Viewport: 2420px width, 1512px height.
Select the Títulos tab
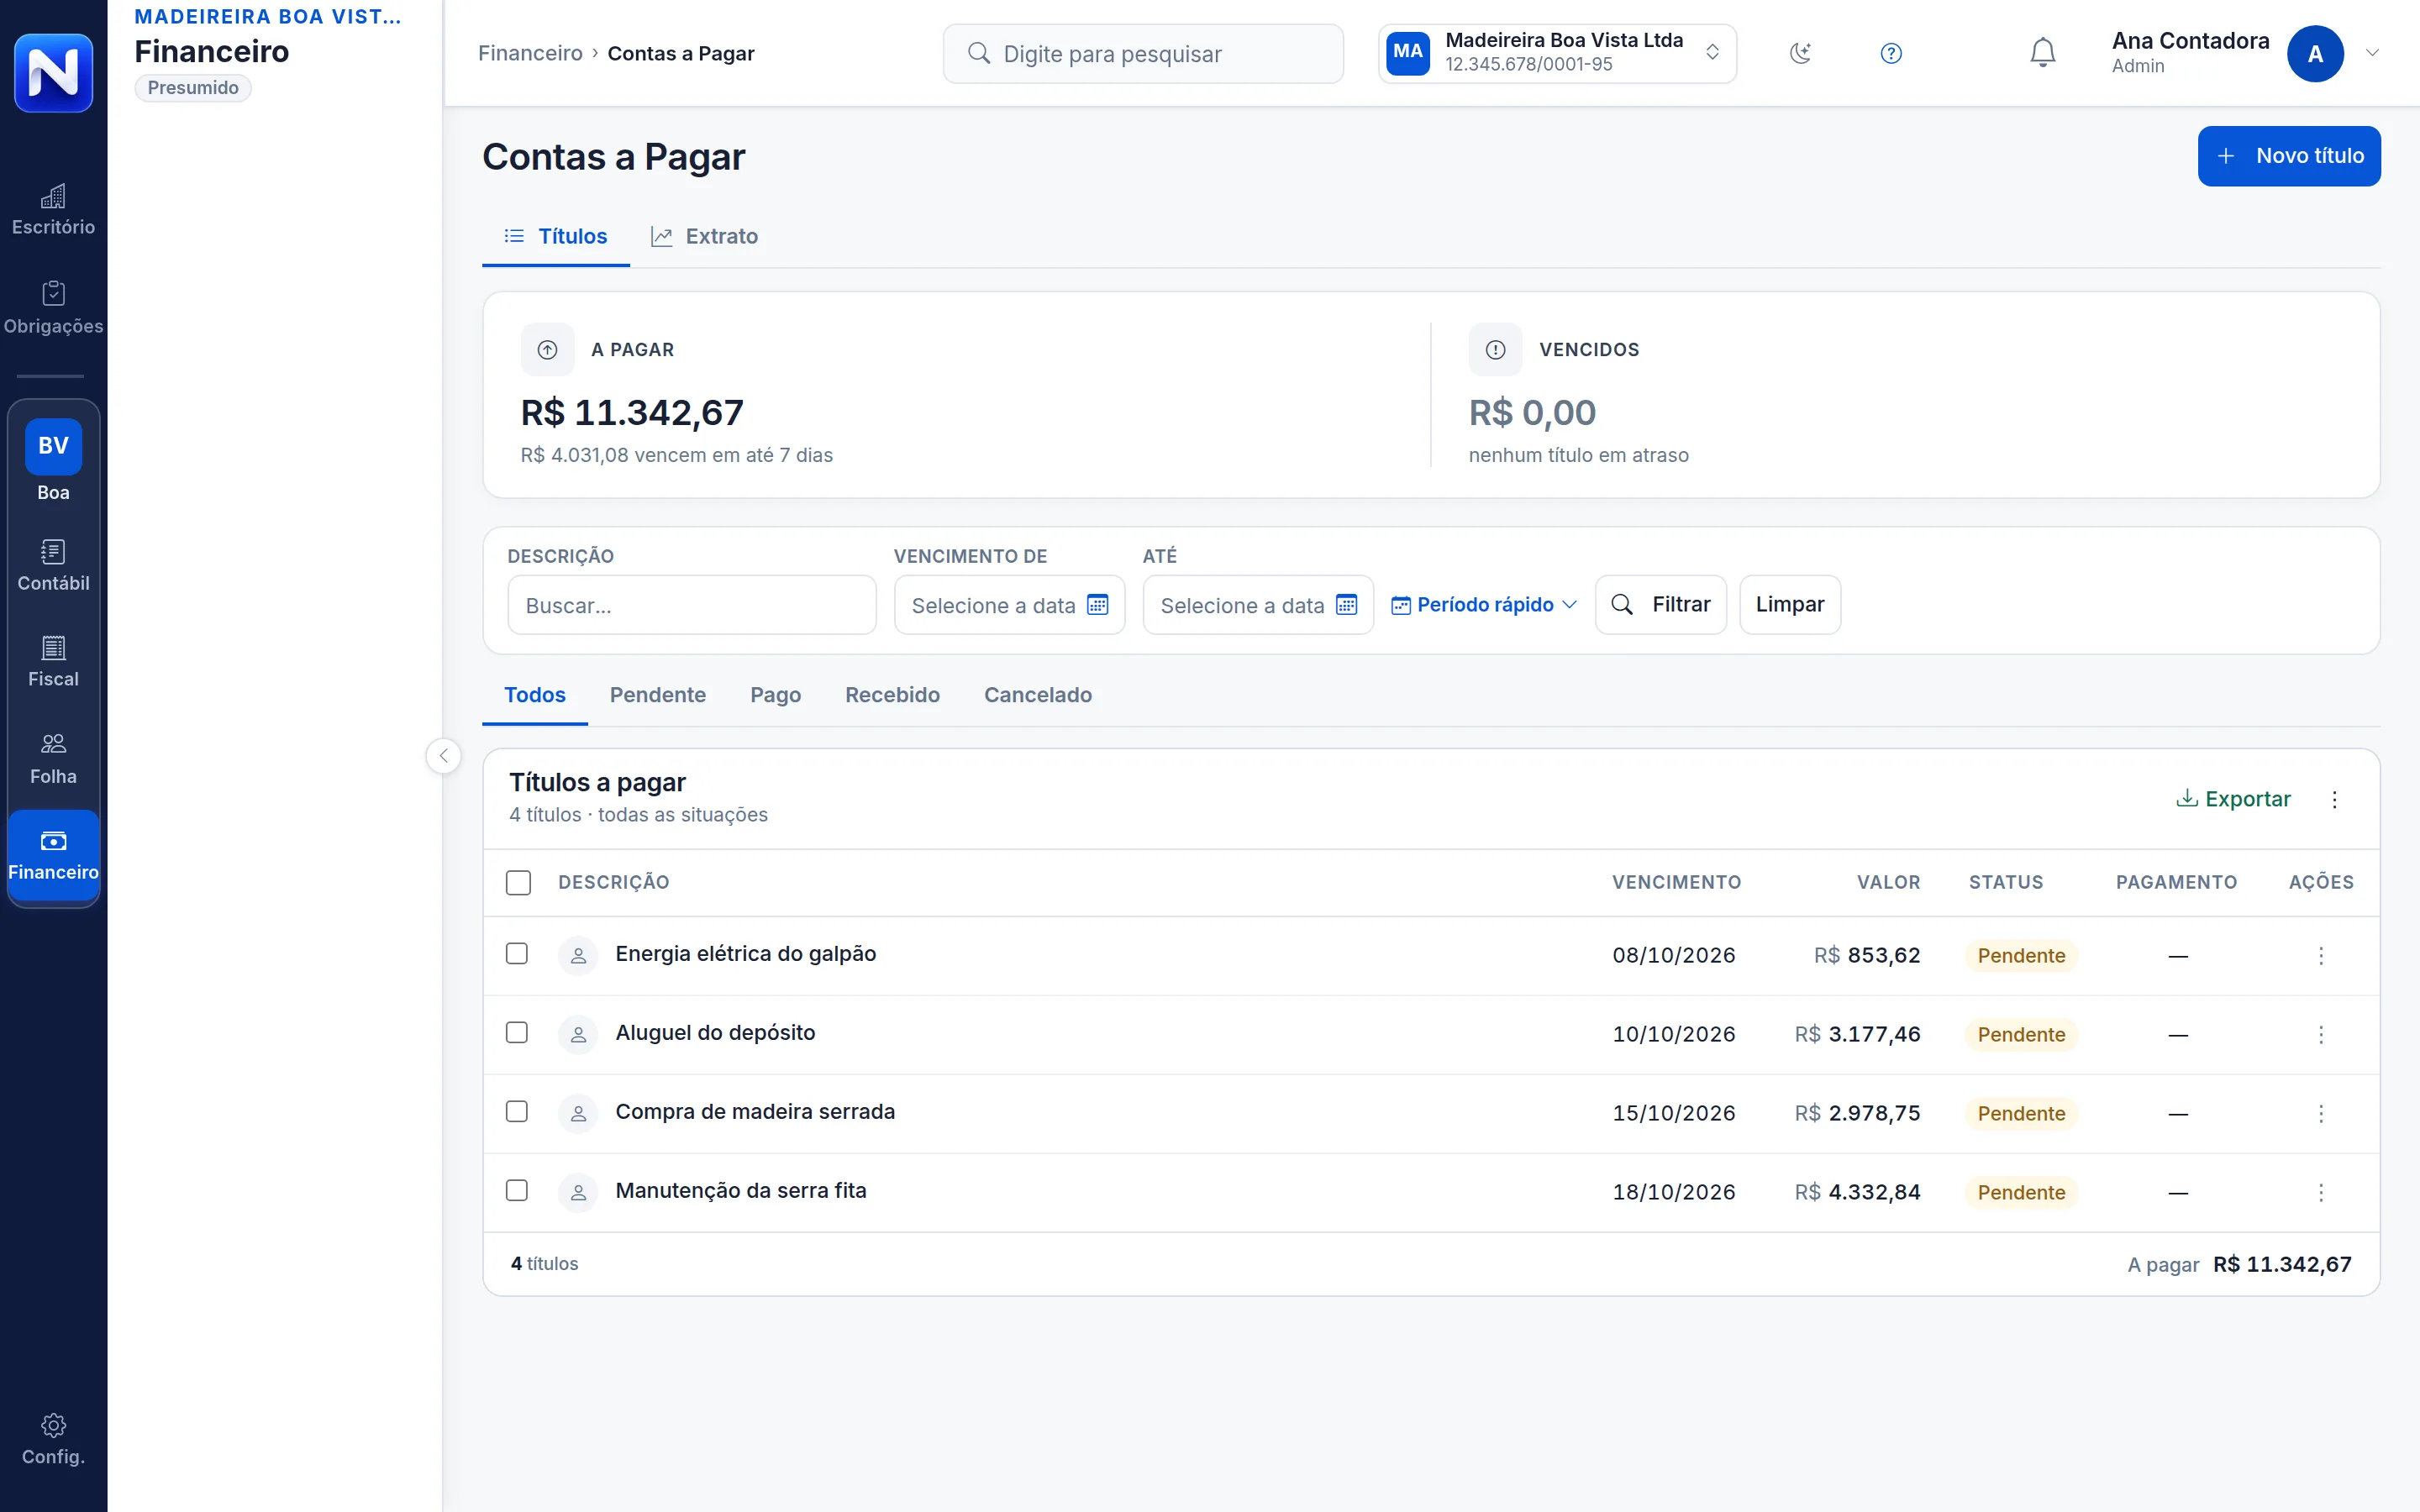click(x=556, y=236)
